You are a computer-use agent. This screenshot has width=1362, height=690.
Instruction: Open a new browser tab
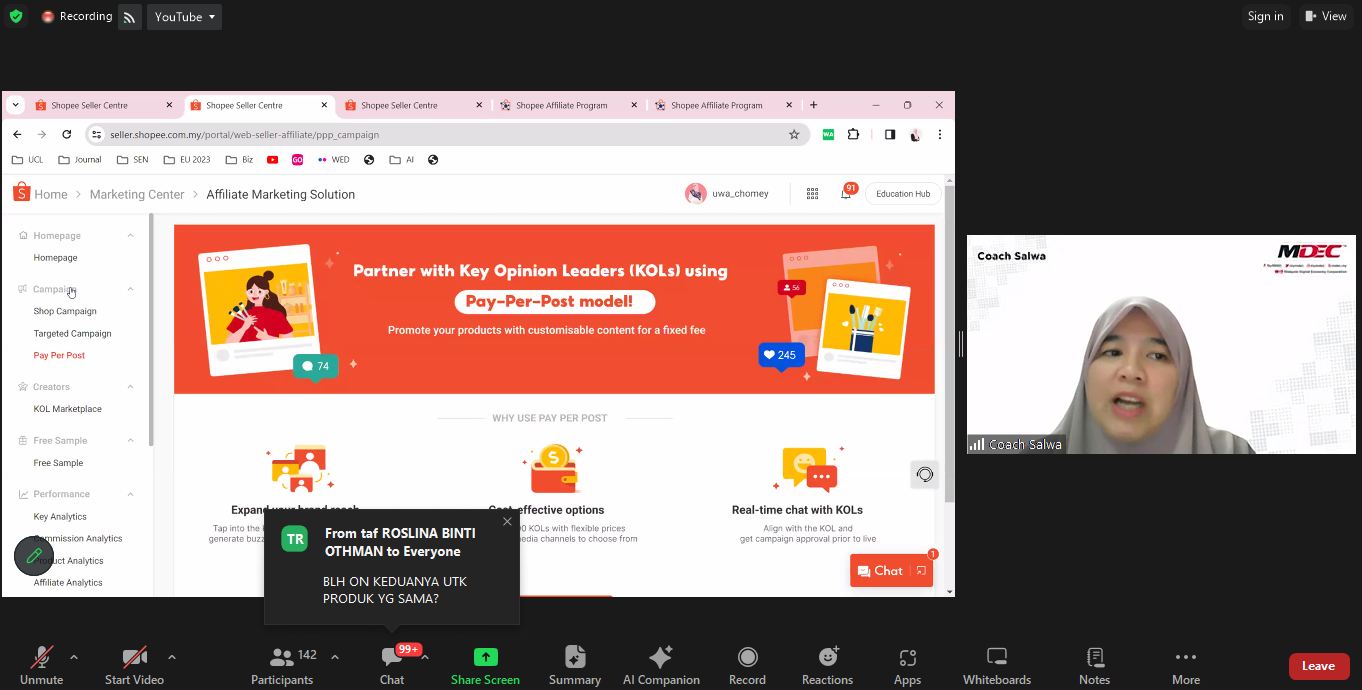pos(813,105)
